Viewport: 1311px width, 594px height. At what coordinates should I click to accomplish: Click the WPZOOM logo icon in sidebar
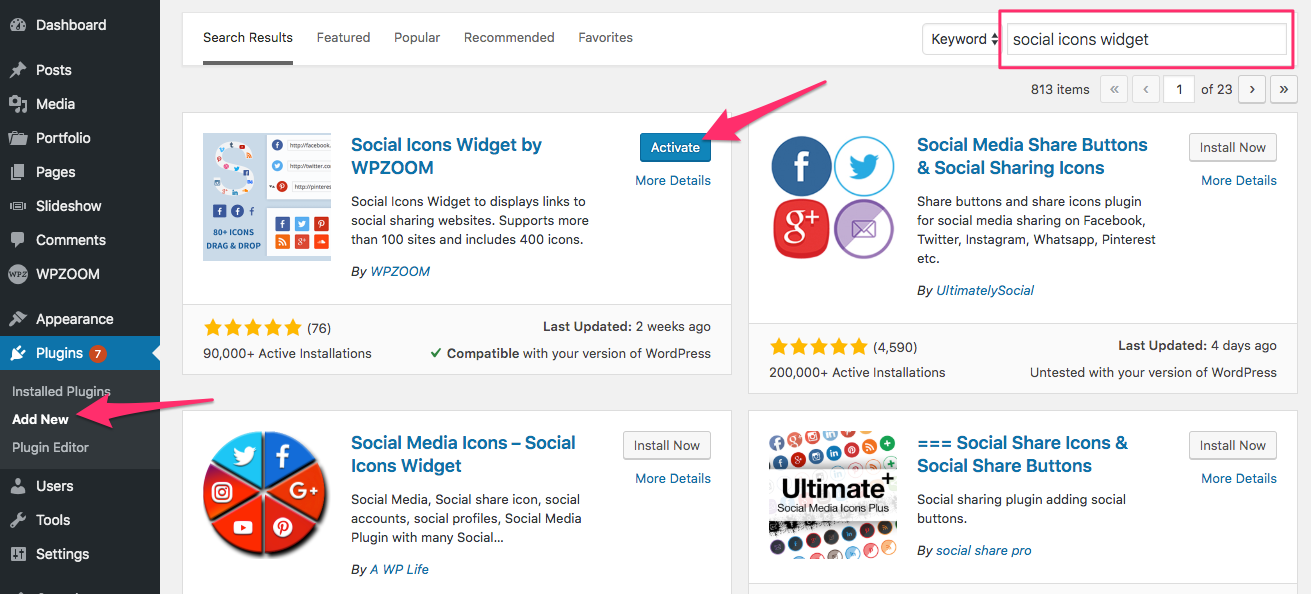(18, 274)
